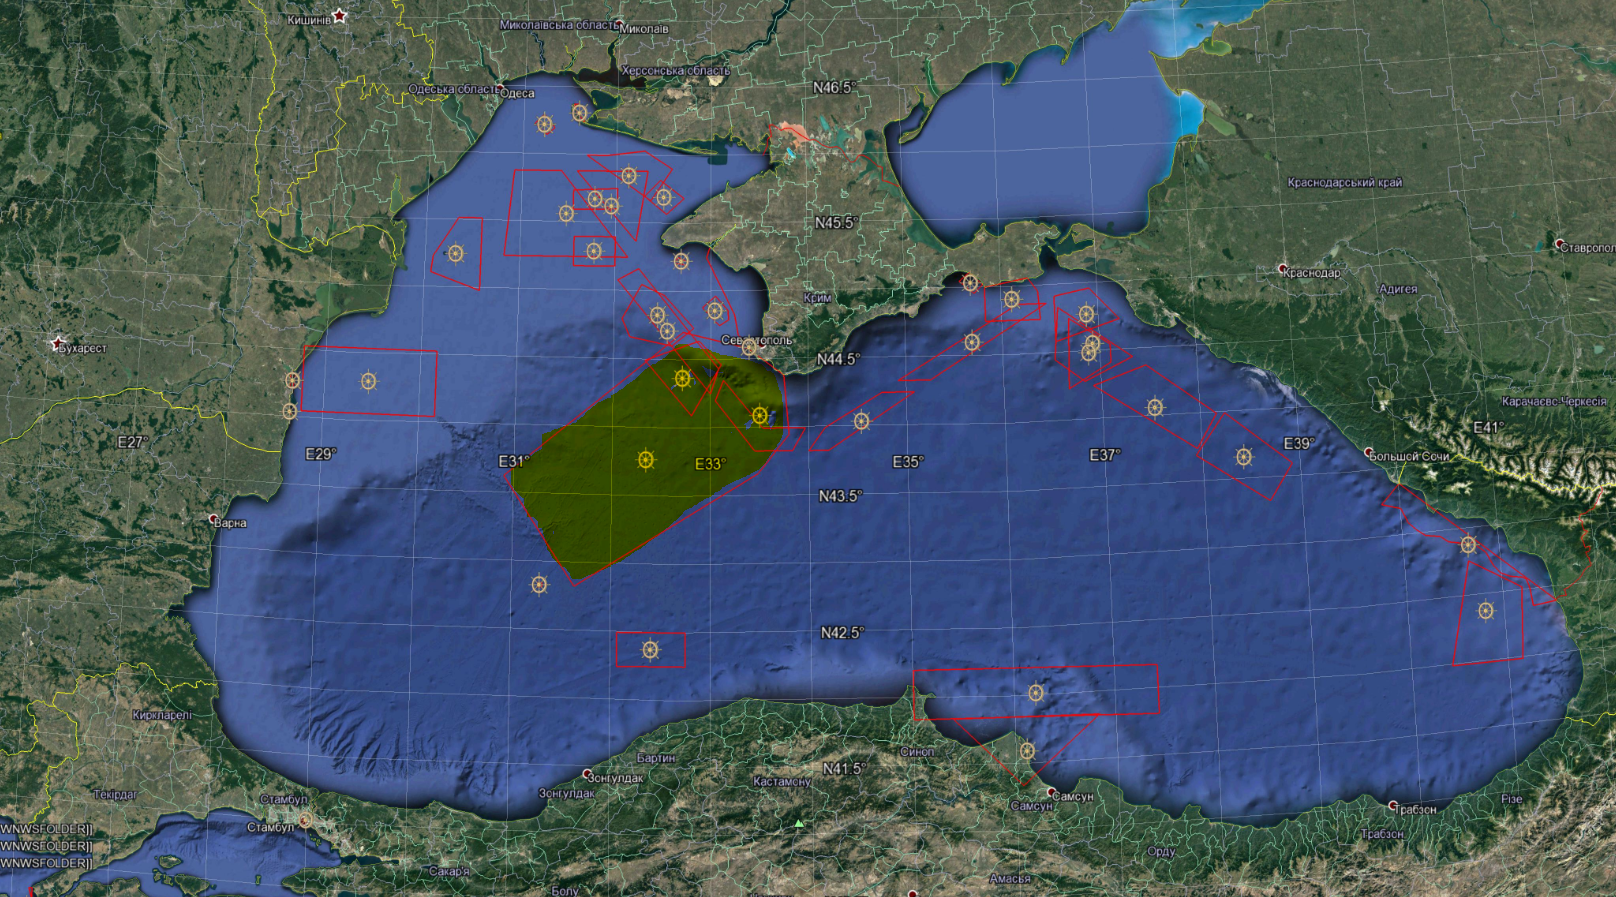Select the wheel marker in the zone left of E39° label

[x=1244, y=457]
